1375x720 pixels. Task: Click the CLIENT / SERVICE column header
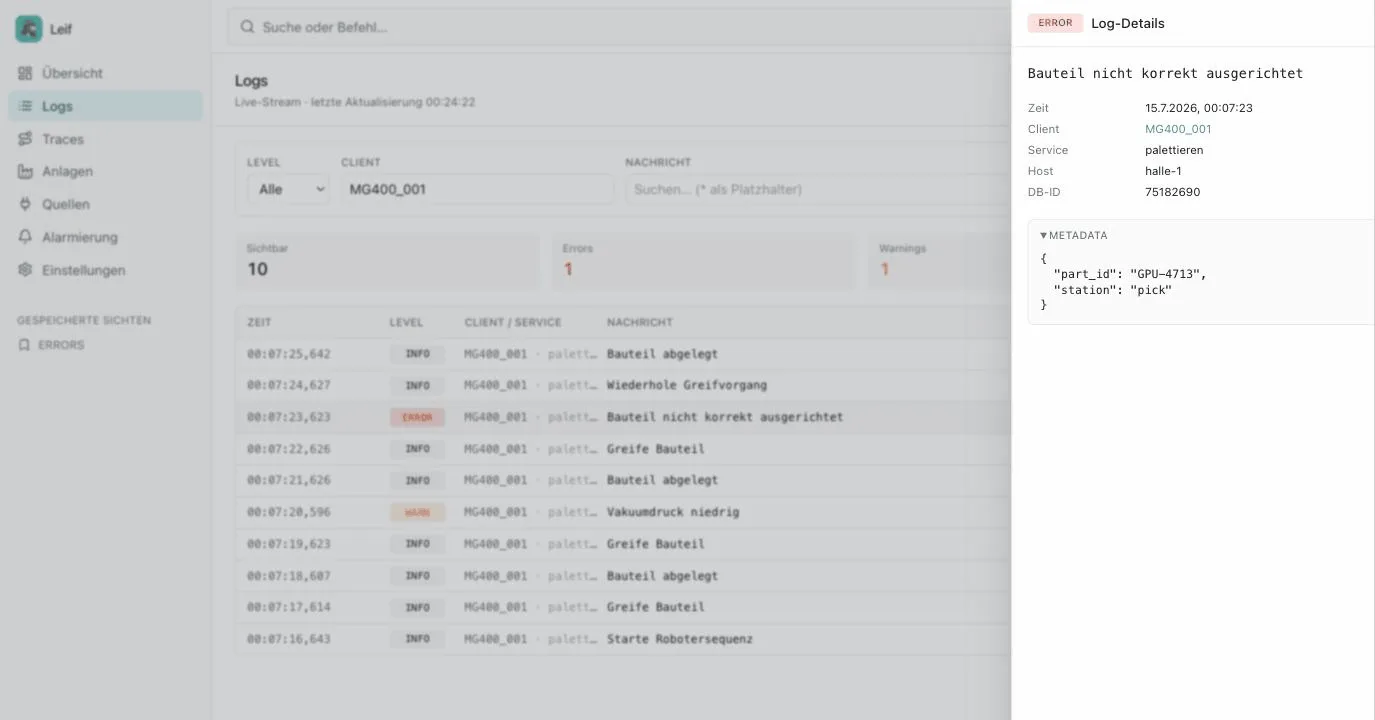(513, 323)
